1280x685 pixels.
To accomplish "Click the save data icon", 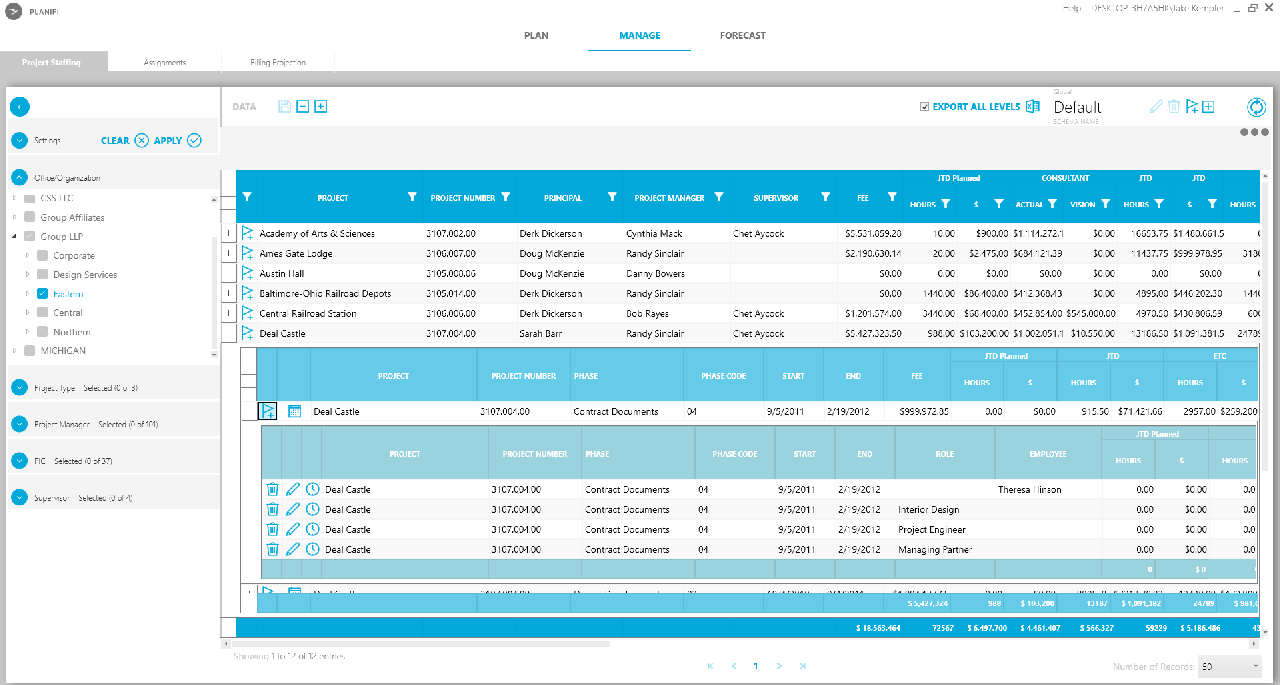I will pos(285,106).
